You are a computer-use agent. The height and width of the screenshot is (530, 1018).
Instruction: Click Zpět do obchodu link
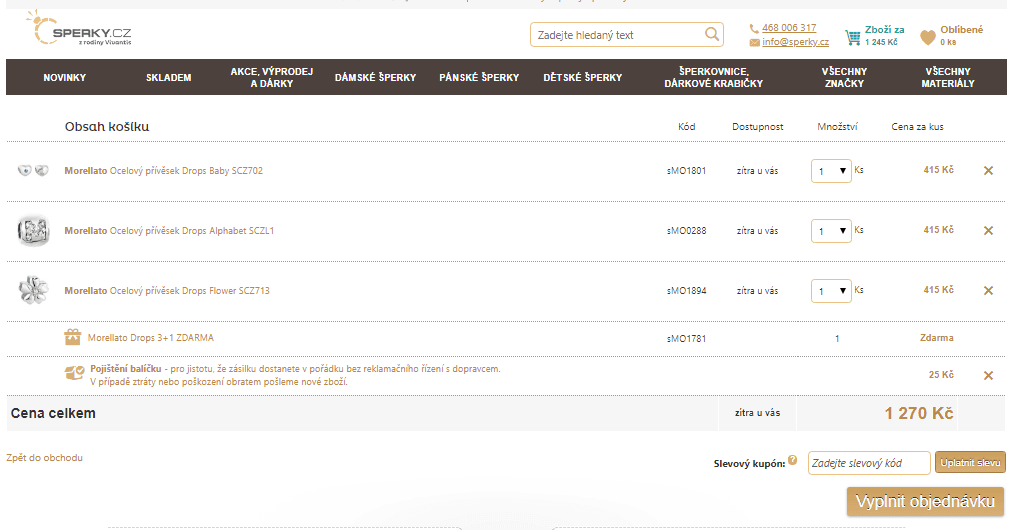tap(44, 458)
